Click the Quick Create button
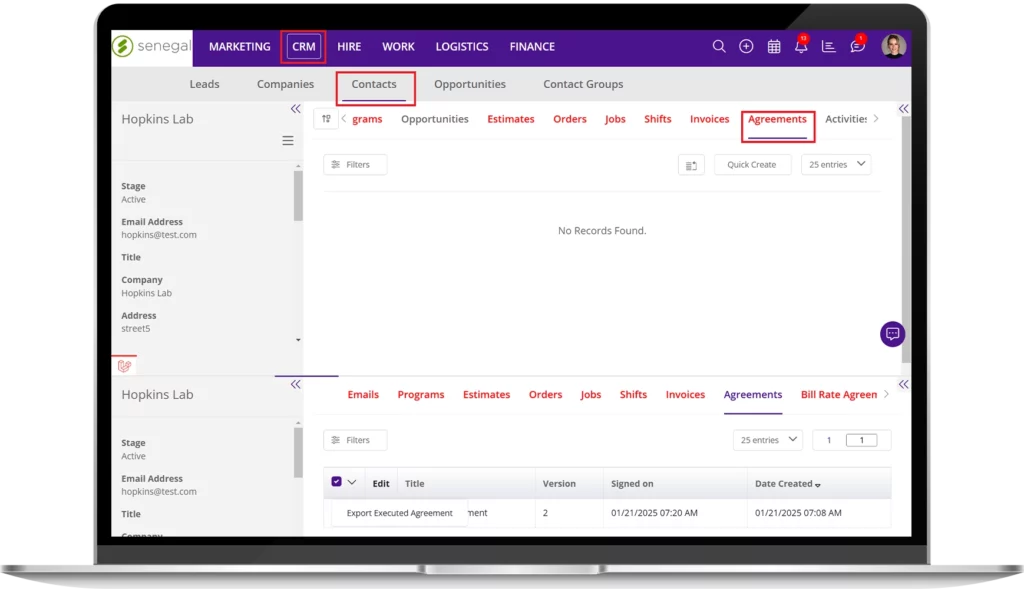 point(751,165)
